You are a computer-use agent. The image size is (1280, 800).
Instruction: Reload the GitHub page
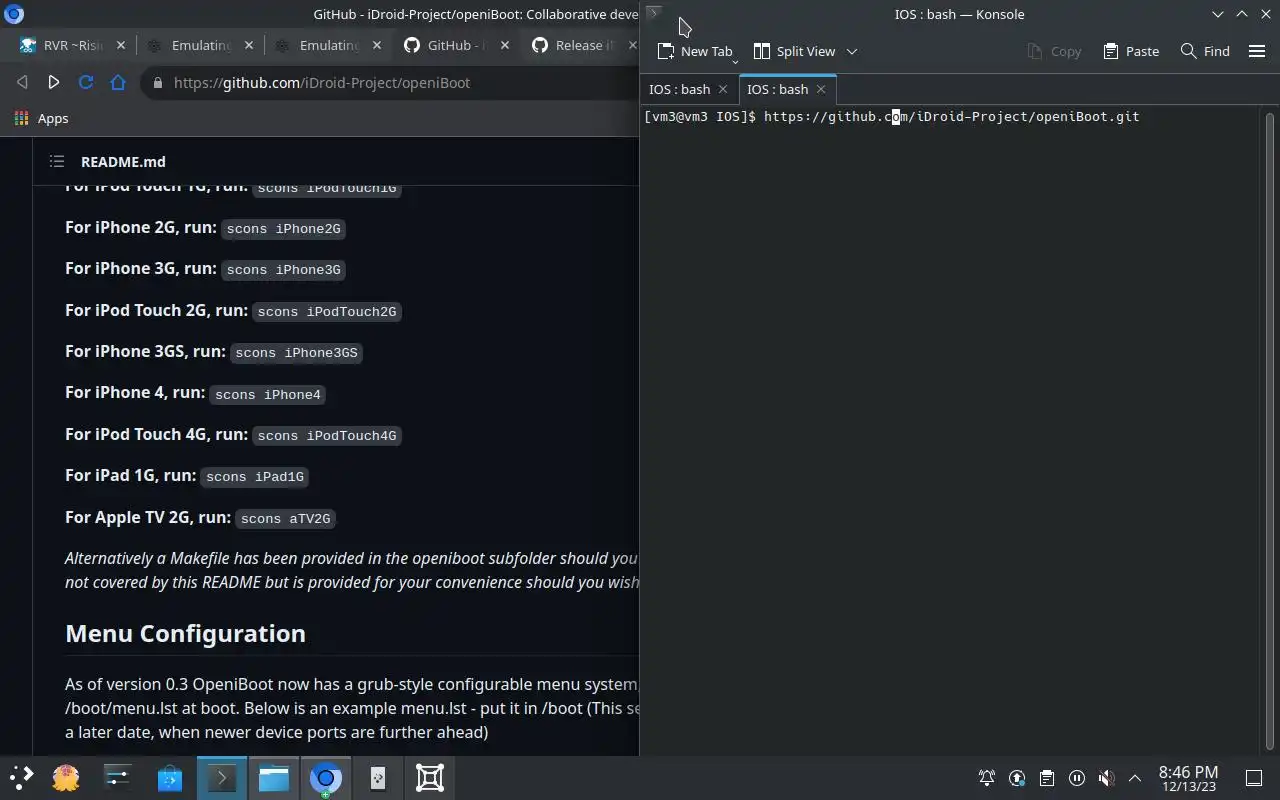(x=86, y=82)
